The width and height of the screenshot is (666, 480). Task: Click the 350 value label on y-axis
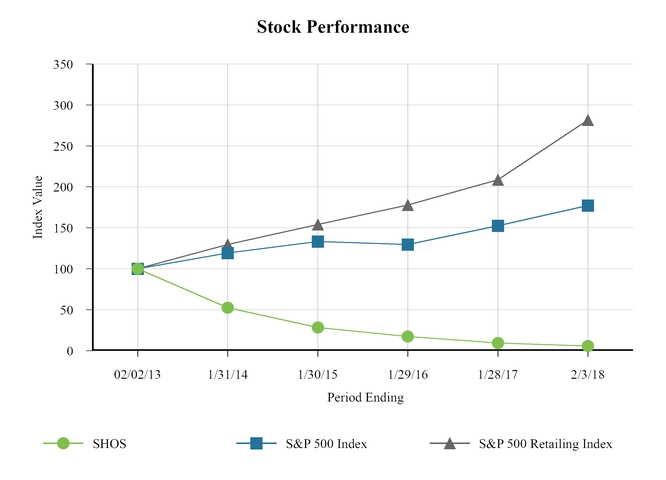62,64
